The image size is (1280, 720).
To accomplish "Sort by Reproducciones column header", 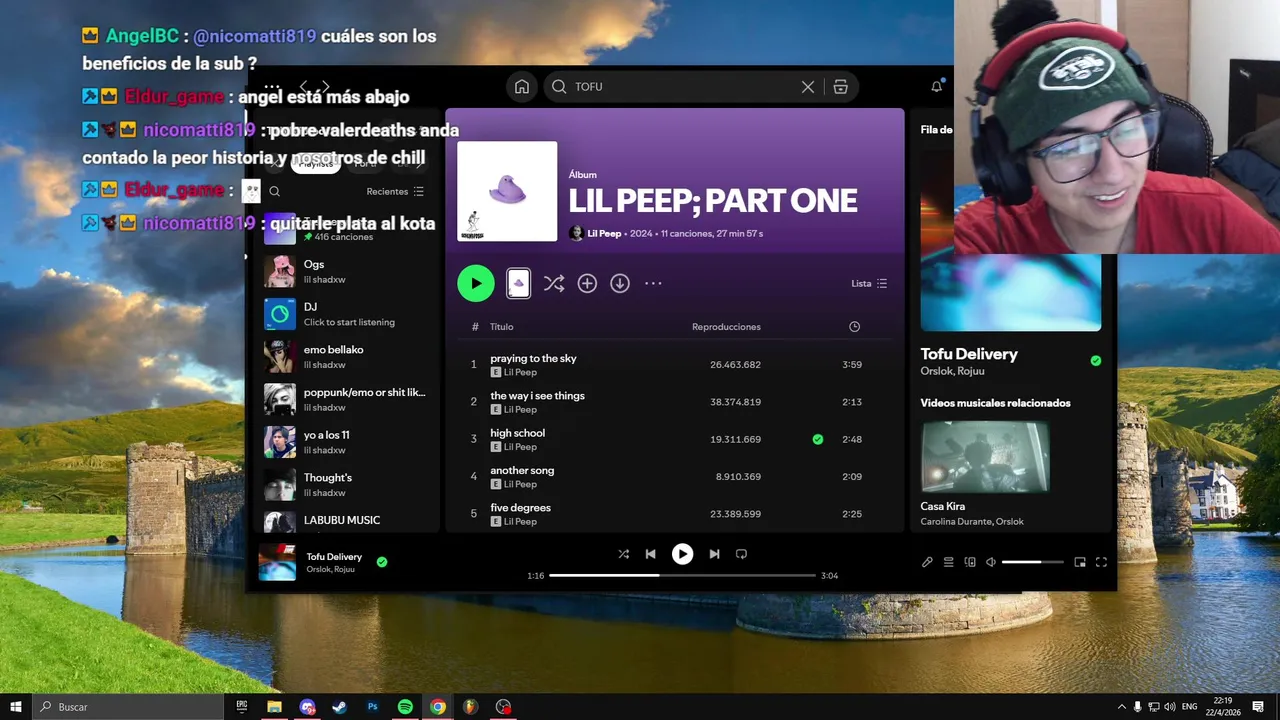I will pyautogui.click(x=726, y=327).
